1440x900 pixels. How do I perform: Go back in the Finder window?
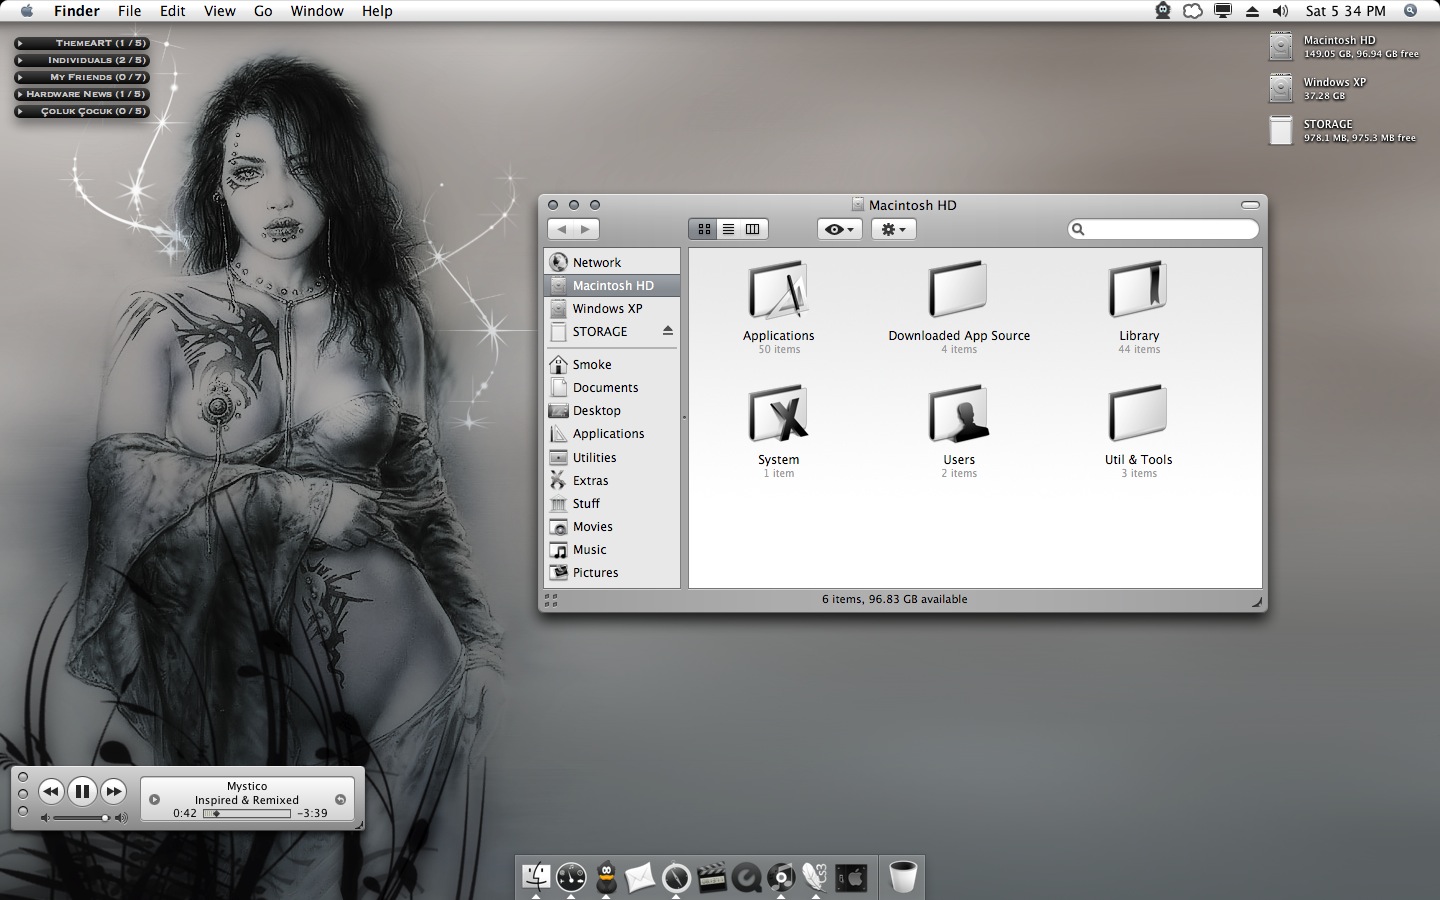[561, 229]
